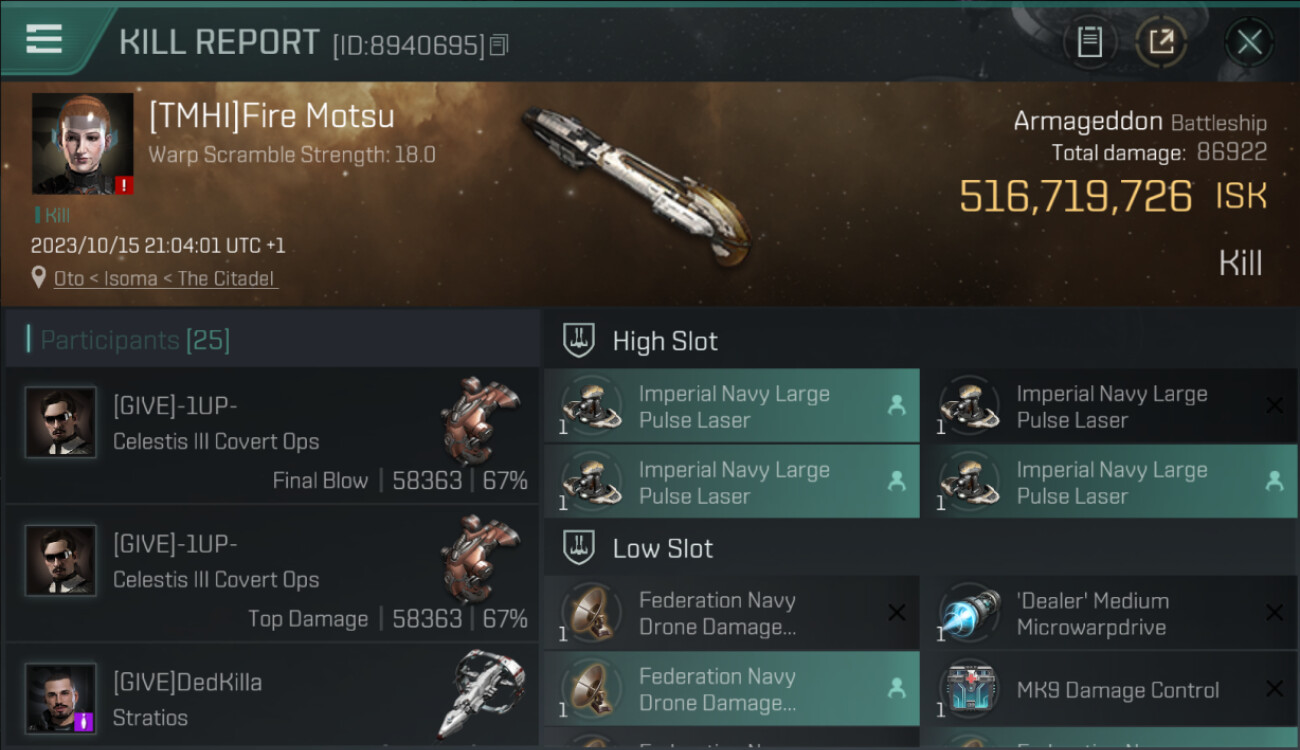Close the kill report window

pyautogui.click(x=1249, y=42)
